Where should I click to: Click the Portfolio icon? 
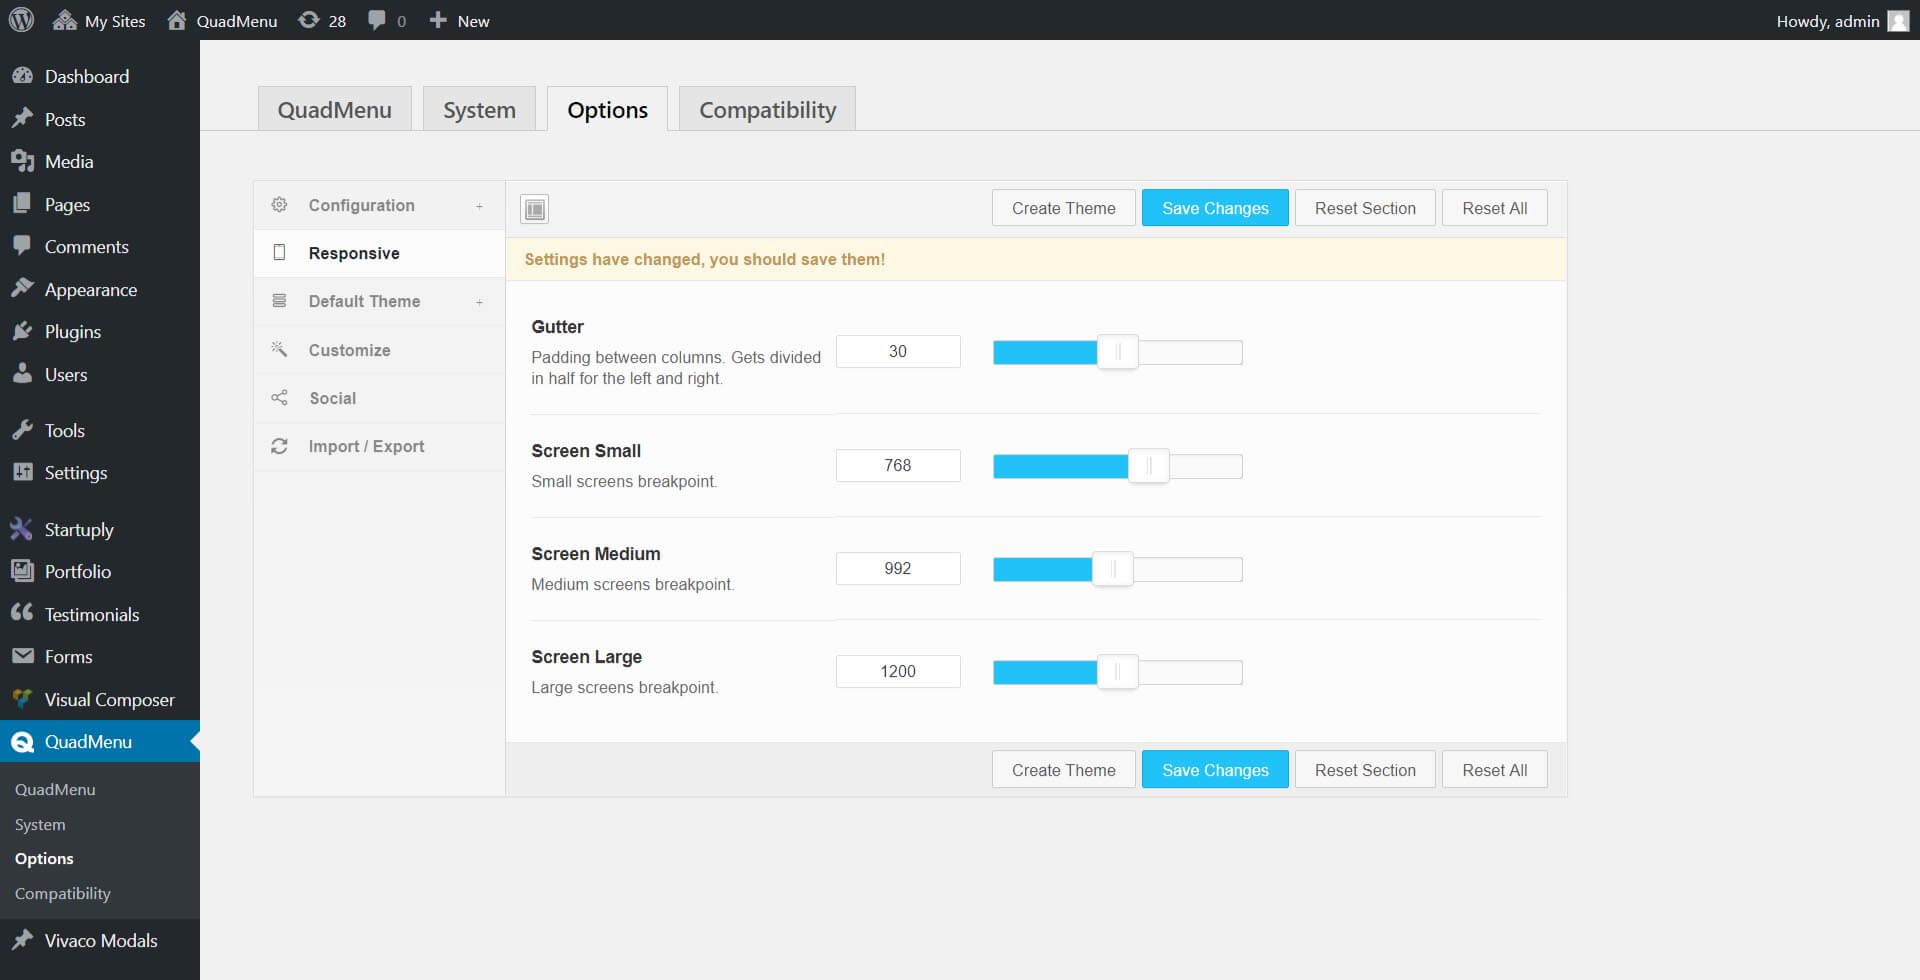(22, 571)
